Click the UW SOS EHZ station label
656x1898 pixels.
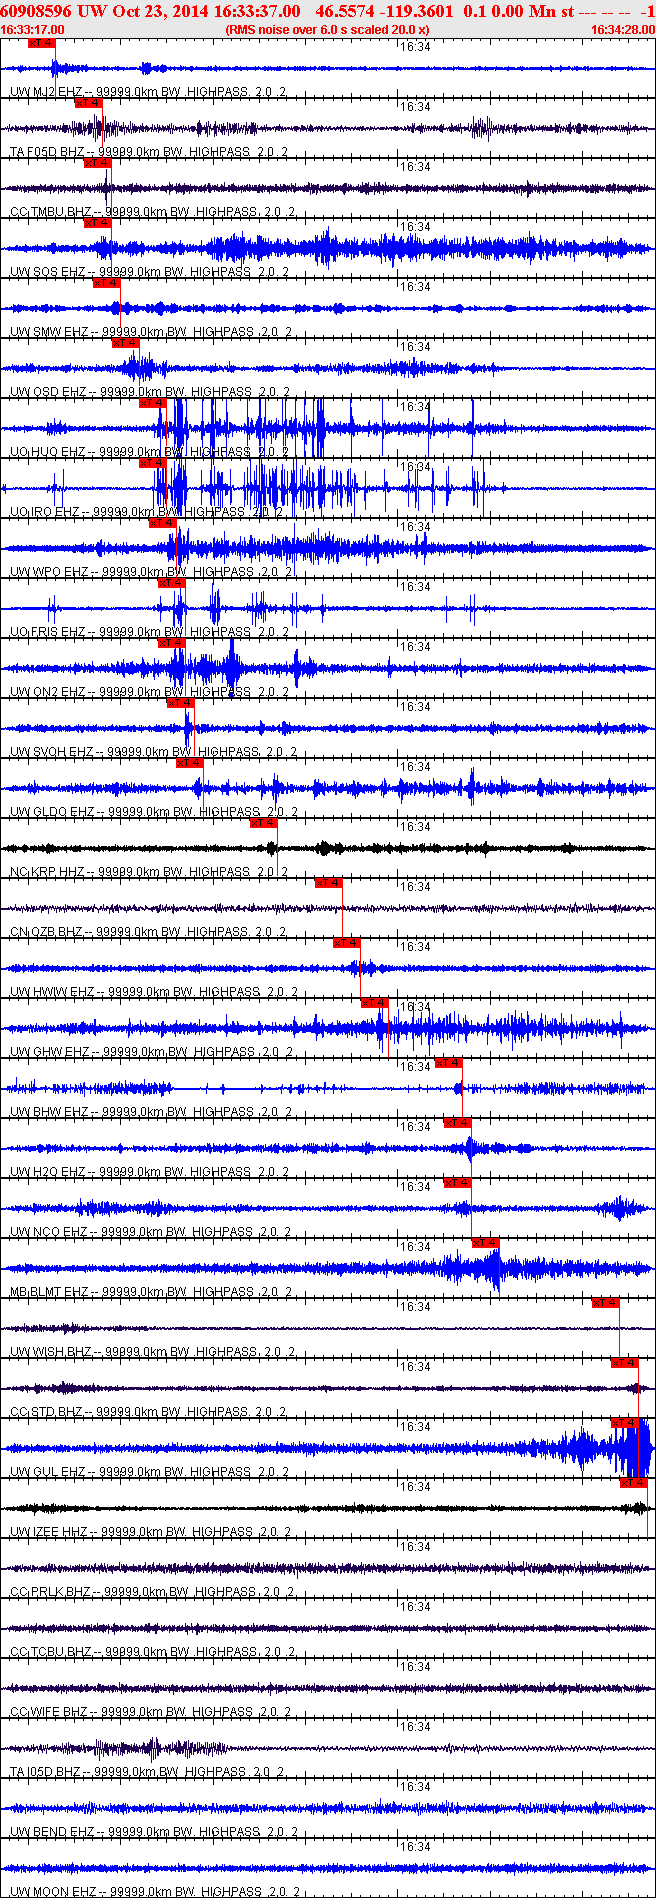coord(47,272)
